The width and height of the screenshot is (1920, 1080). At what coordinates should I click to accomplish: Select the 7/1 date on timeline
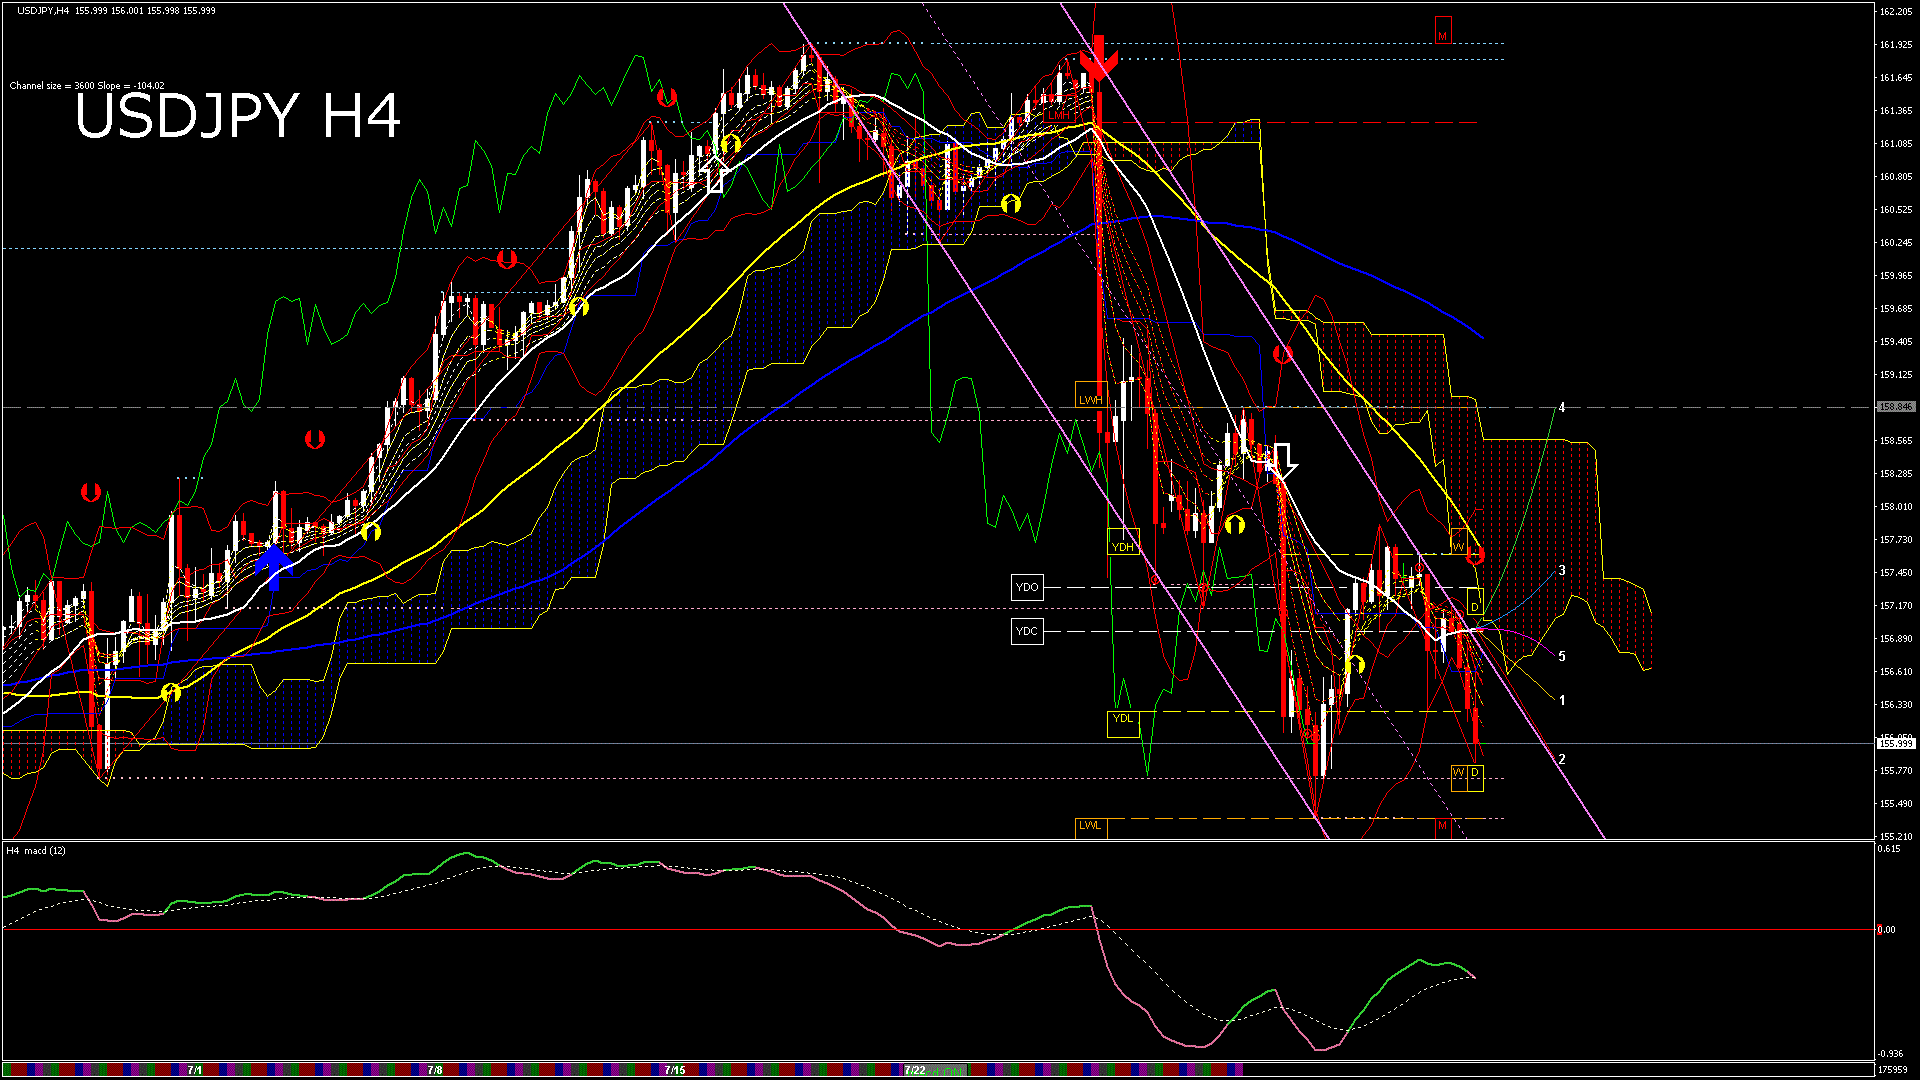pos(194,1070)
